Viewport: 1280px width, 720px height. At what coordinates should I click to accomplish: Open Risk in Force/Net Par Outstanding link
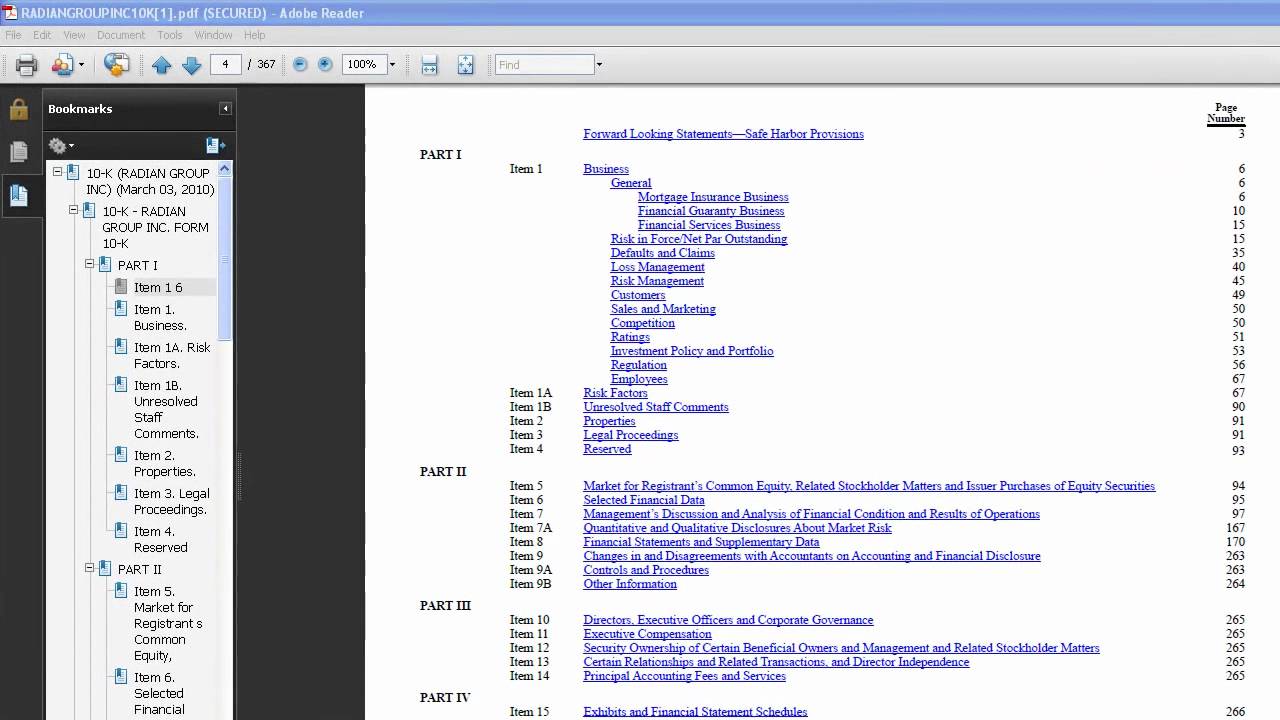(x=699, y=239)
